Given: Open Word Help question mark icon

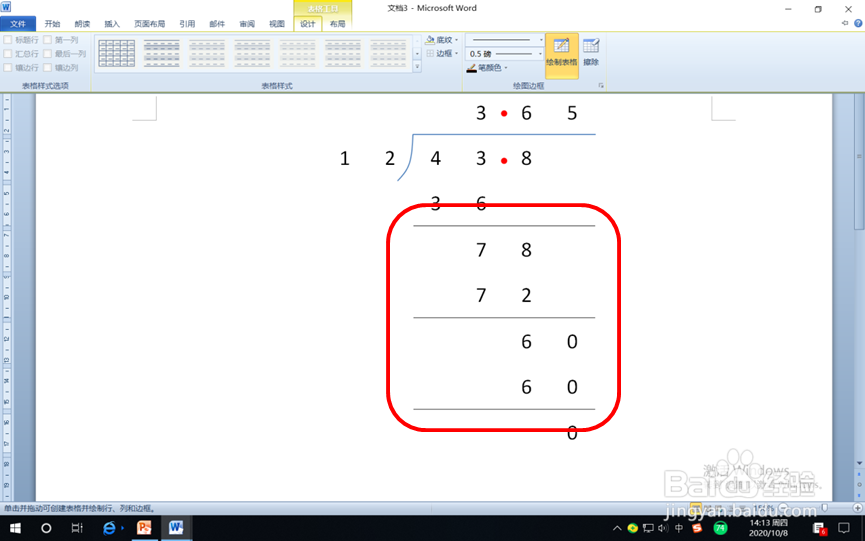Looking at the screenshot, I should click(x=858, y=23).
